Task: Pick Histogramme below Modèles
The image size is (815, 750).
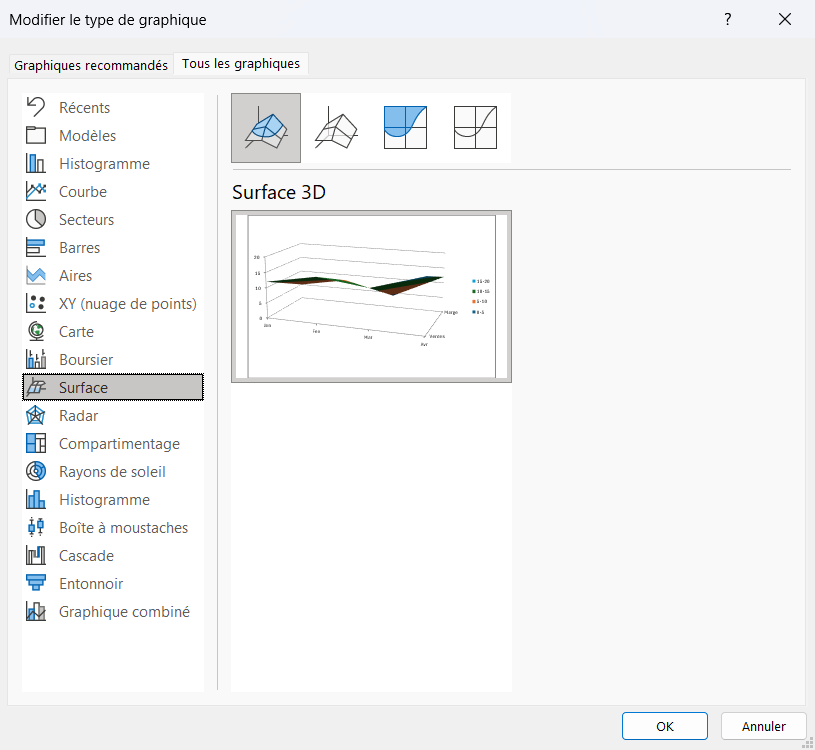Action: pyautogui.click(x=104, y=164)
